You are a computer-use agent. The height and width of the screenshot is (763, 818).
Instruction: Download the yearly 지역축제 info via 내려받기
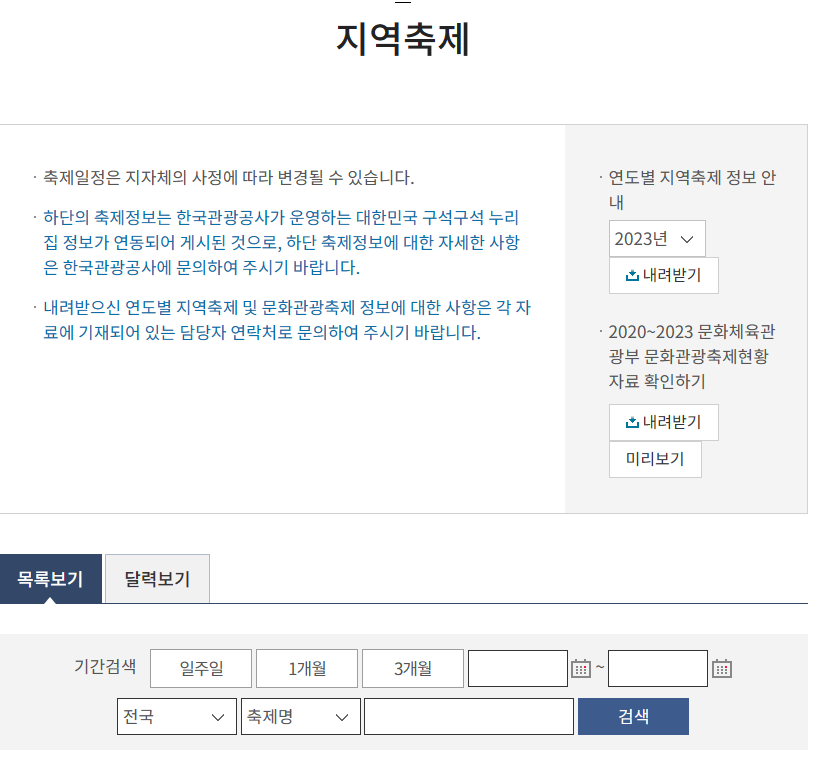664,275
